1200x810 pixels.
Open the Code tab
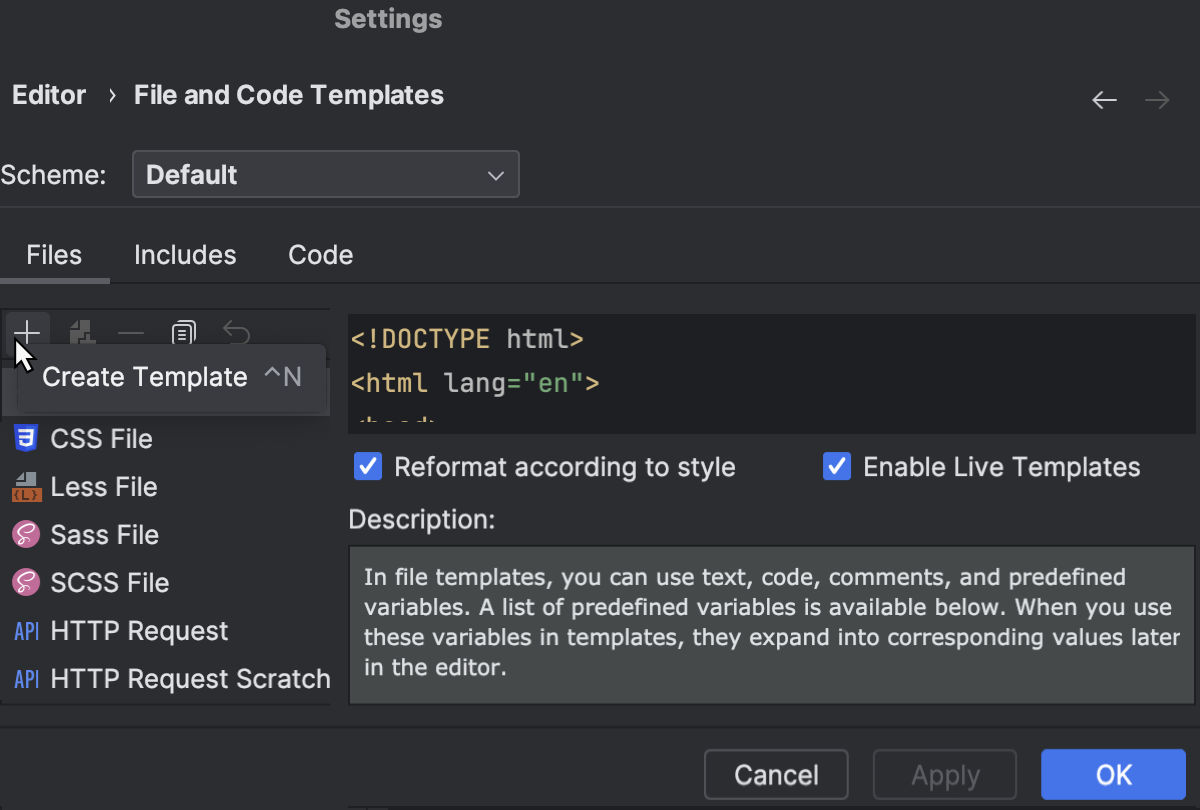[320, 255]
